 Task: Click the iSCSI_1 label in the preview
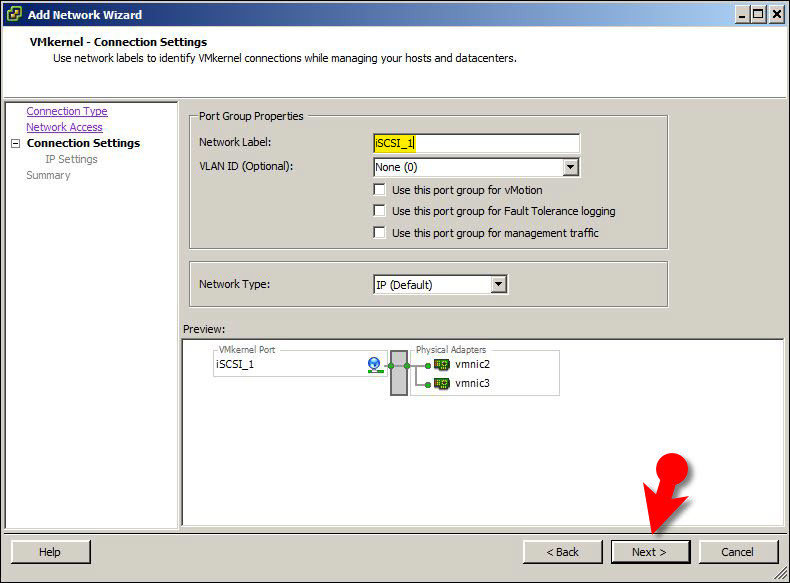(235, 364)
